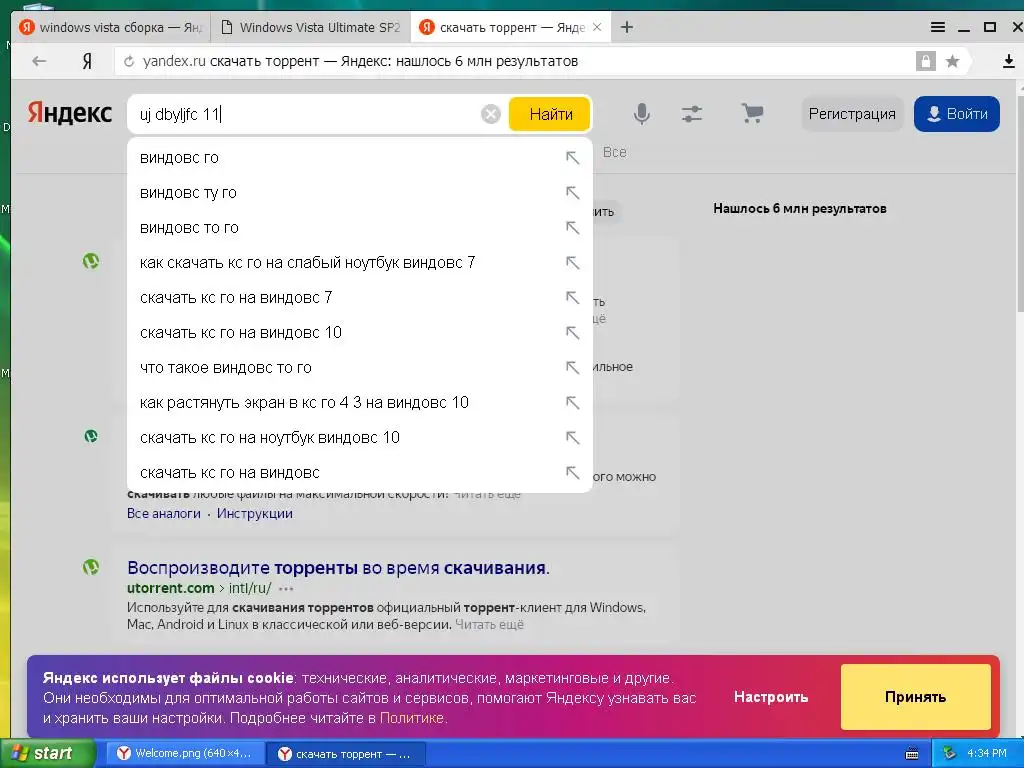Click the yellow 'Найти' search button

click(x=550, y=114)
